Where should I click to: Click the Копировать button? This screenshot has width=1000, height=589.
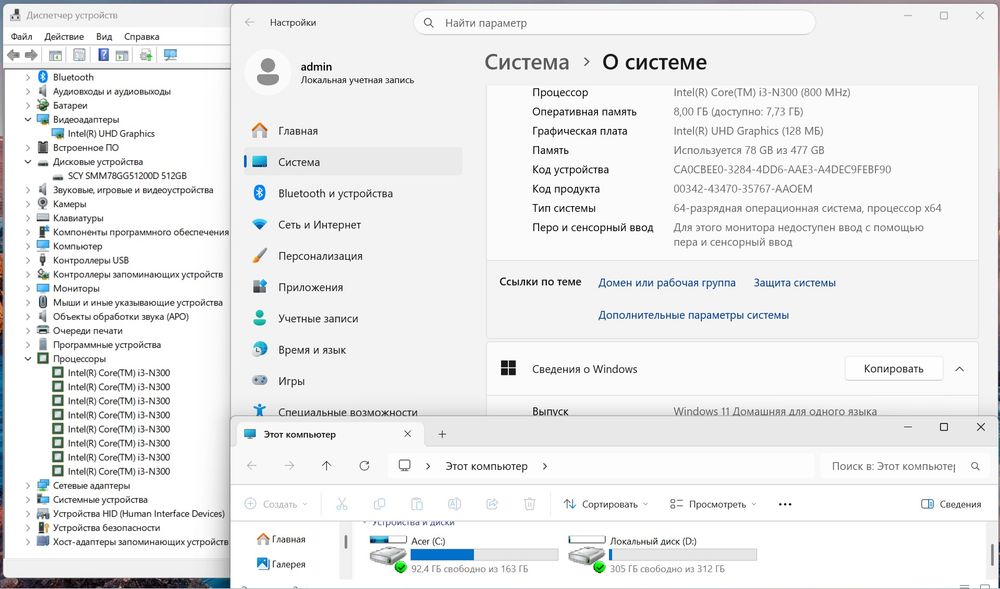point(893,368)
